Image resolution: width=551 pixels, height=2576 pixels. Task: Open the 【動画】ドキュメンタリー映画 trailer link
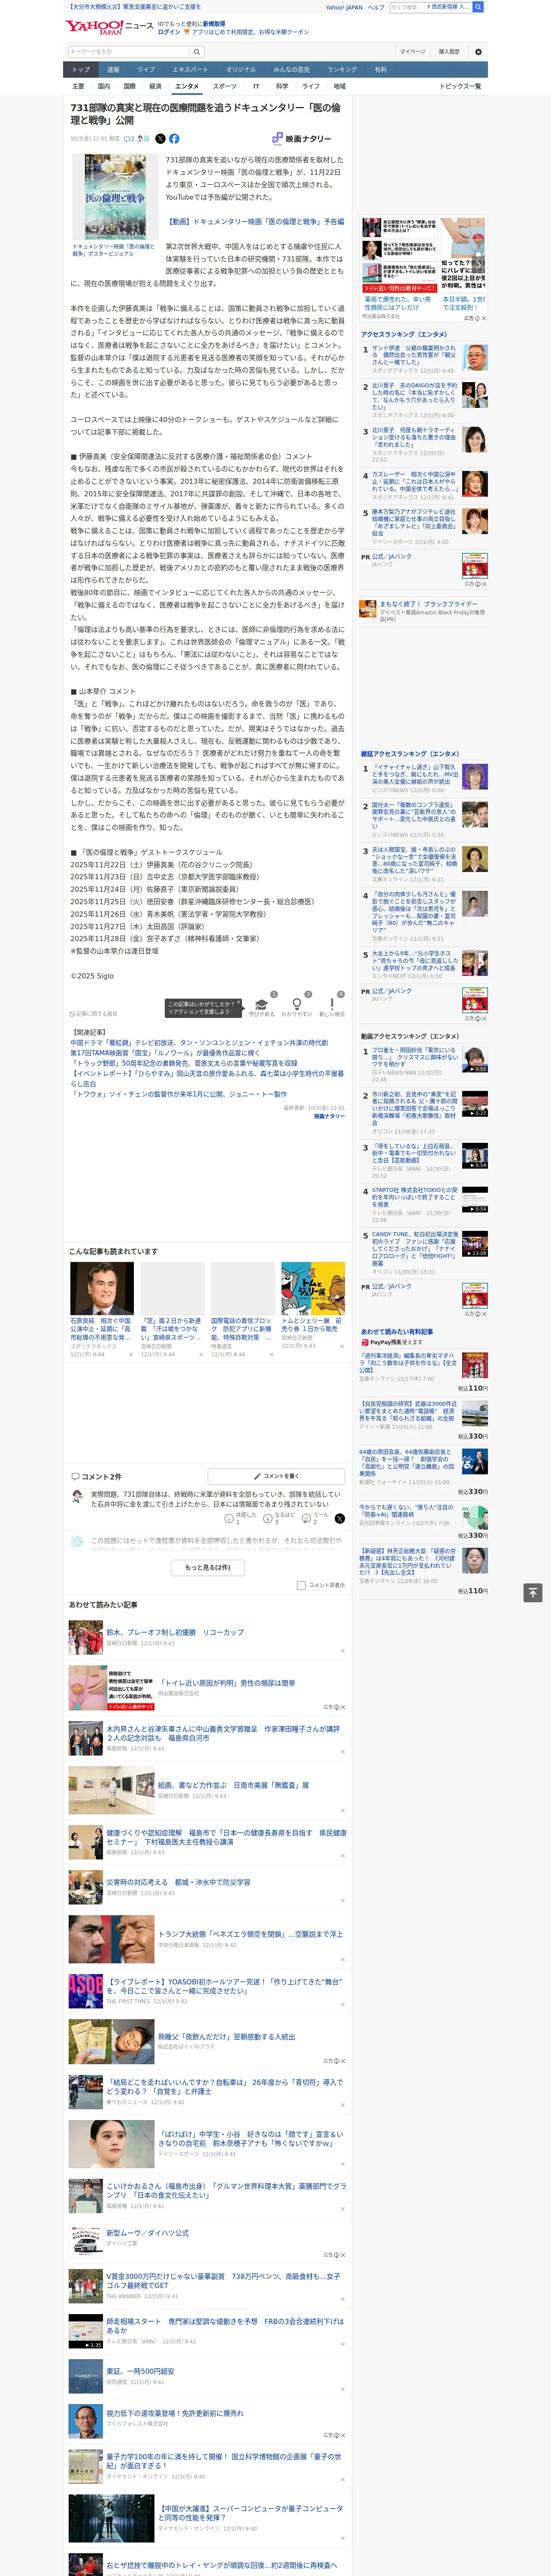(255, 222)
